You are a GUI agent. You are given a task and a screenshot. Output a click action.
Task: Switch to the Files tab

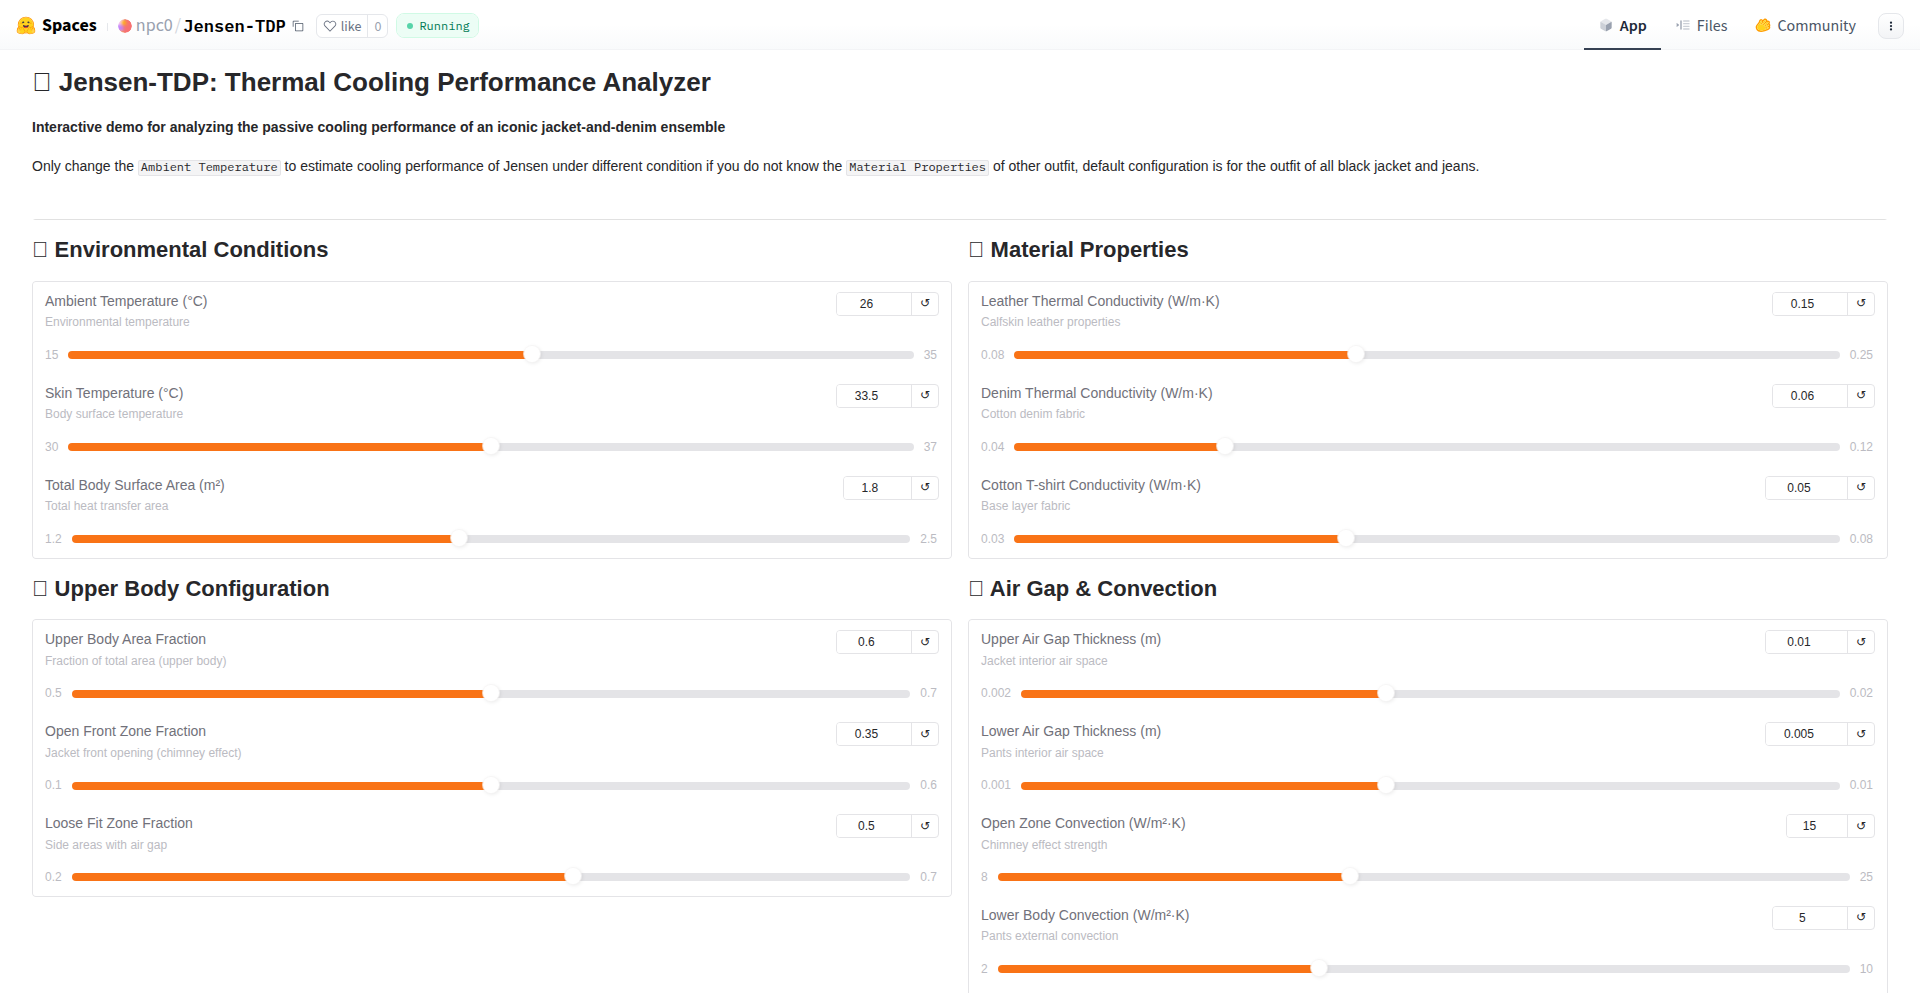1702,26
